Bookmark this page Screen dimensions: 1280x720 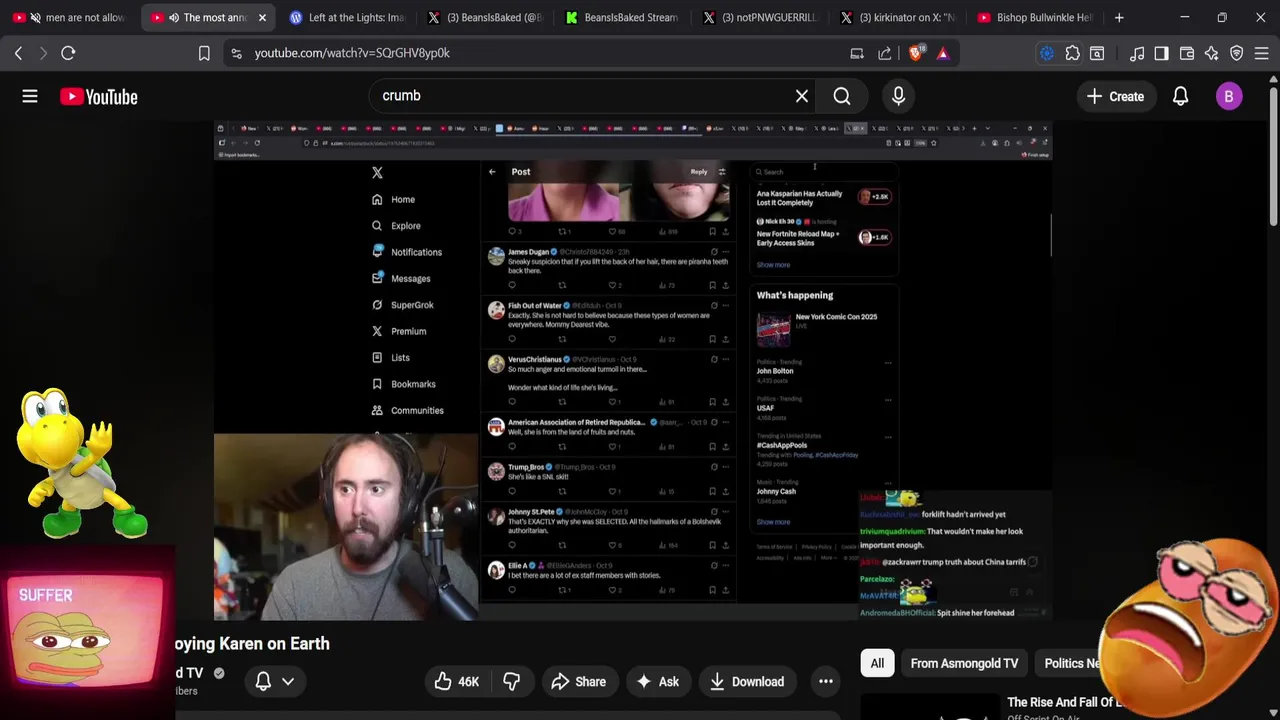[204, 53]
